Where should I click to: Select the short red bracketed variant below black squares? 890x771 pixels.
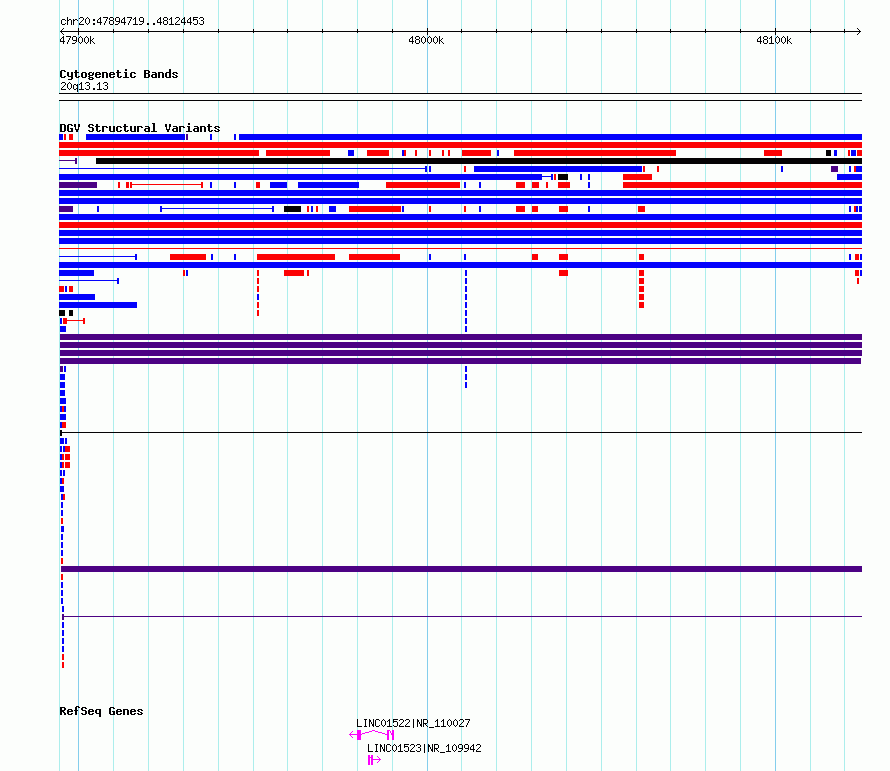(x=74, y=321)
